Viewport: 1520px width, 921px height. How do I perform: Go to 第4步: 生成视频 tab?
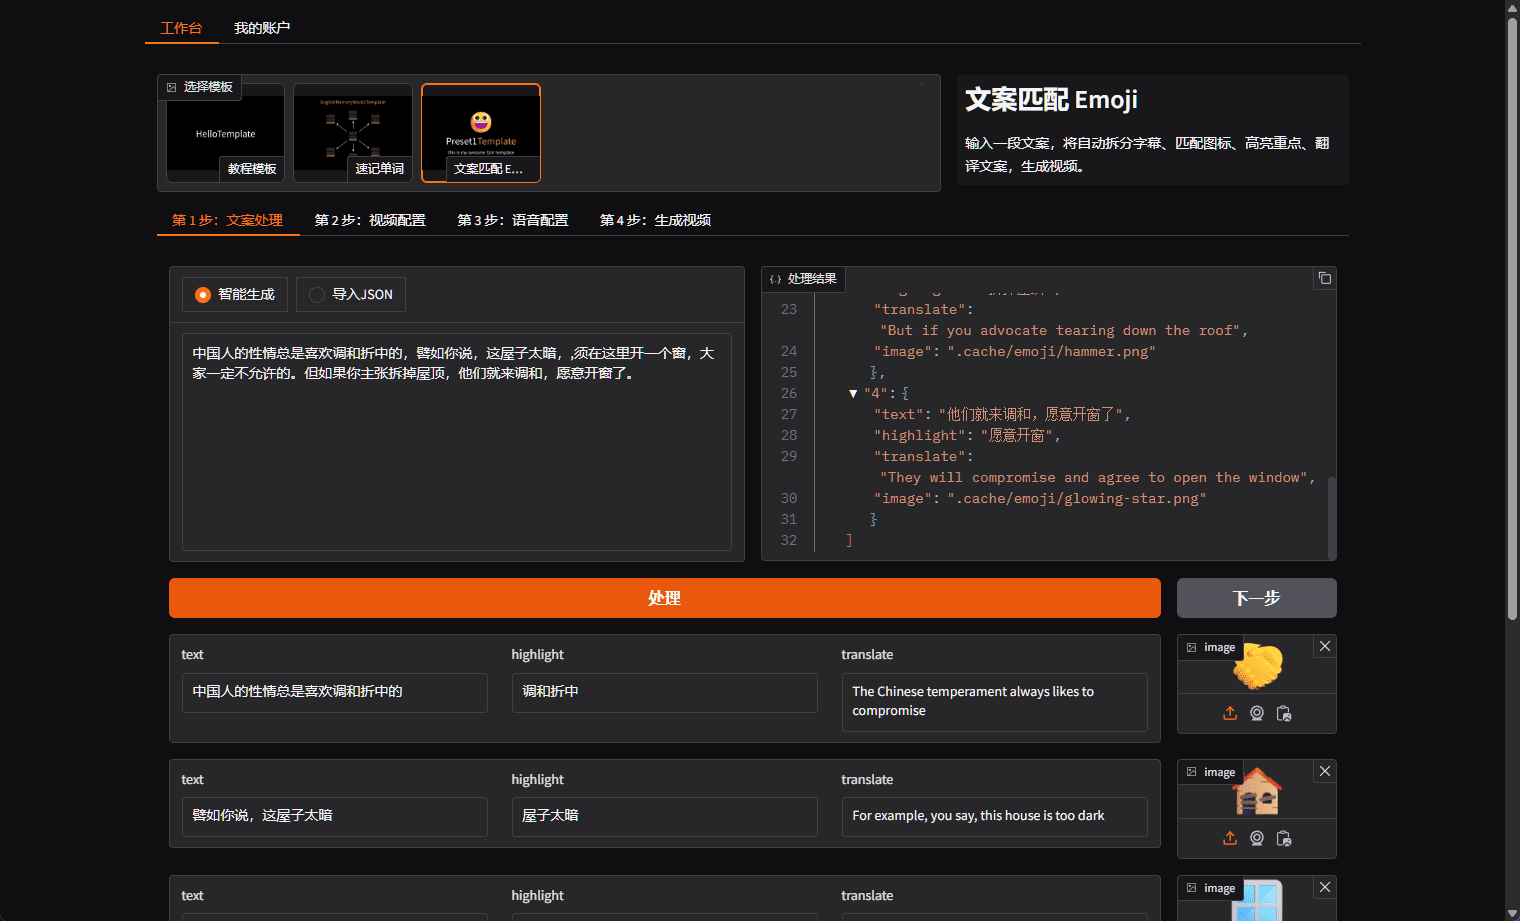(655, 220)
